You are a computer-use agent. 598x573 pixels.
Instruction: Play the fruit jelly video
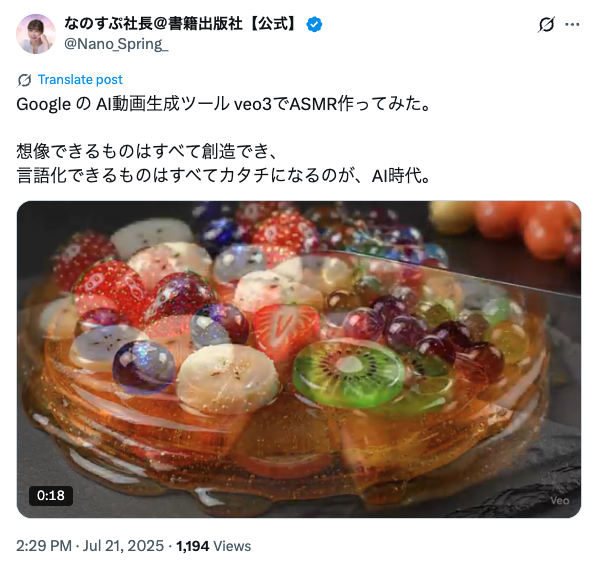click(299, 359)
